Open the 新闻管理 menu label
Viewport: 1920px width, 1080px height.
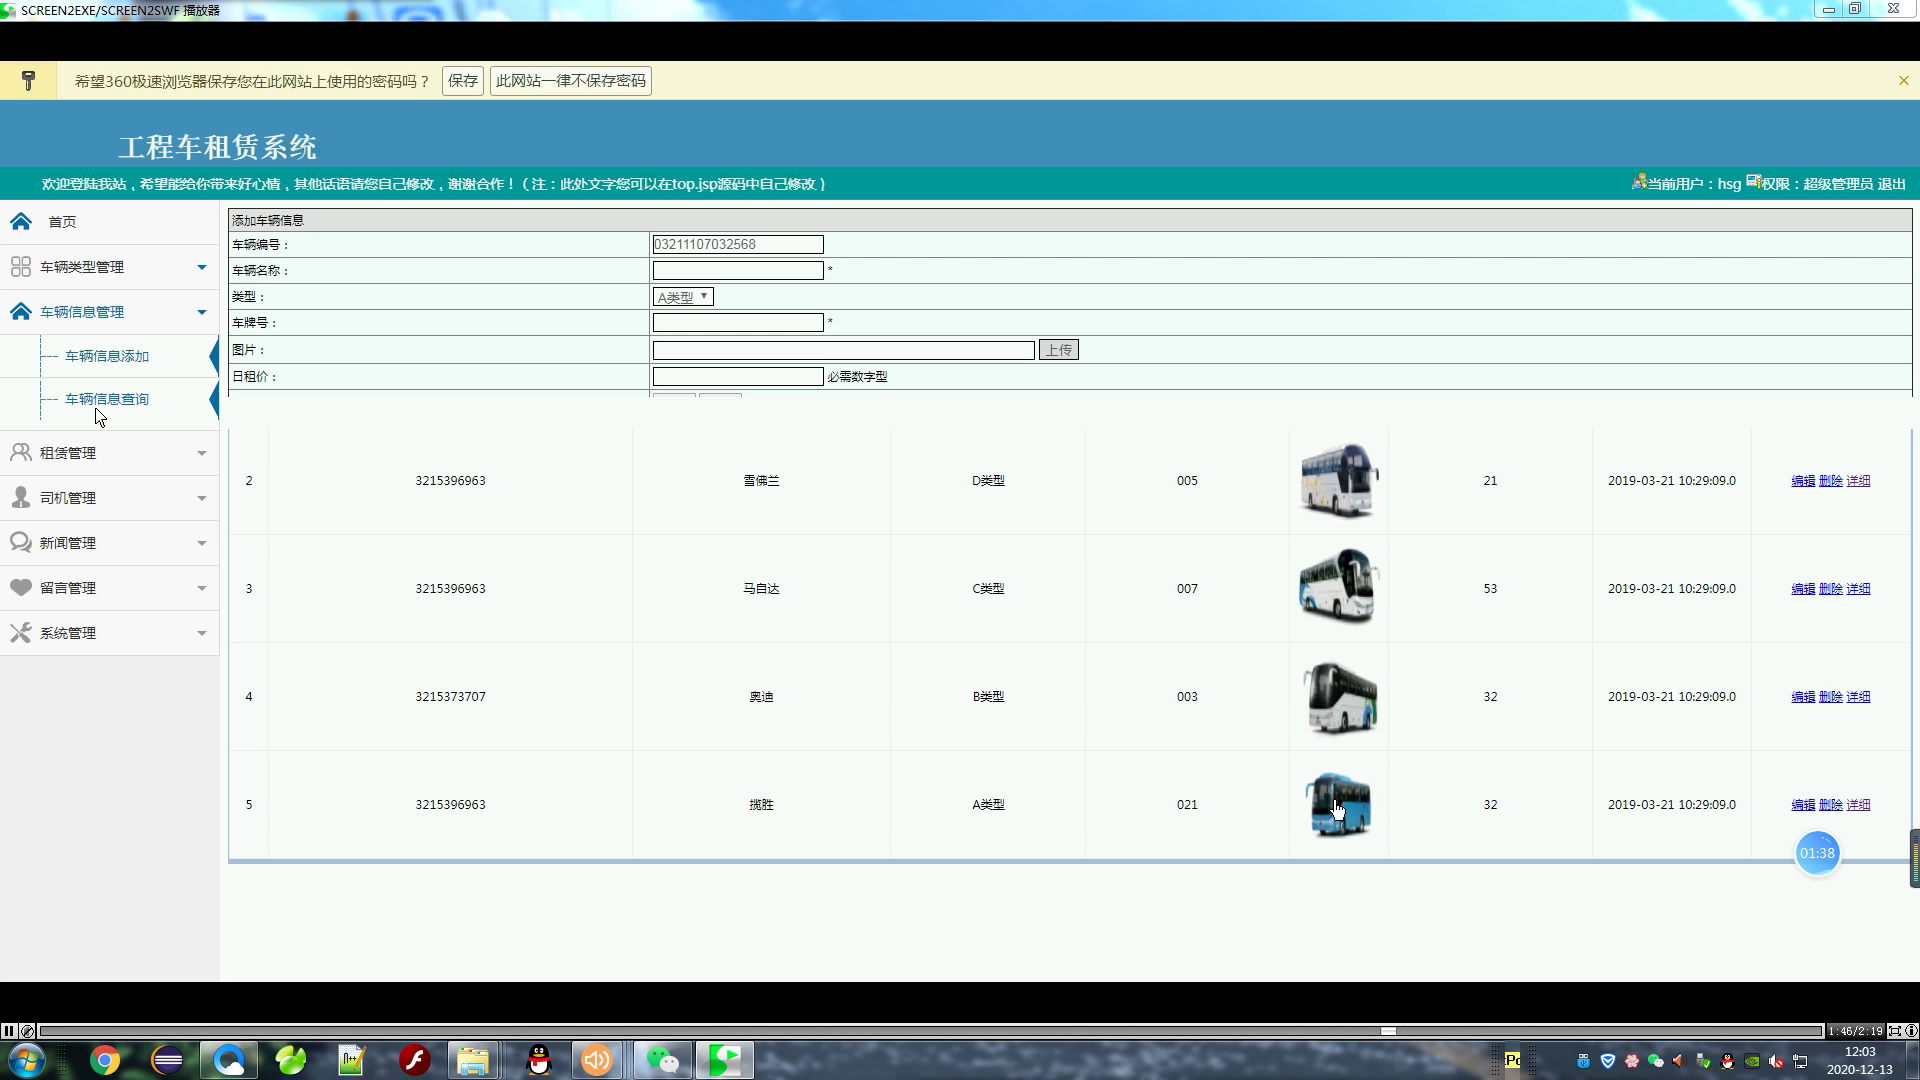pos(68,543)
